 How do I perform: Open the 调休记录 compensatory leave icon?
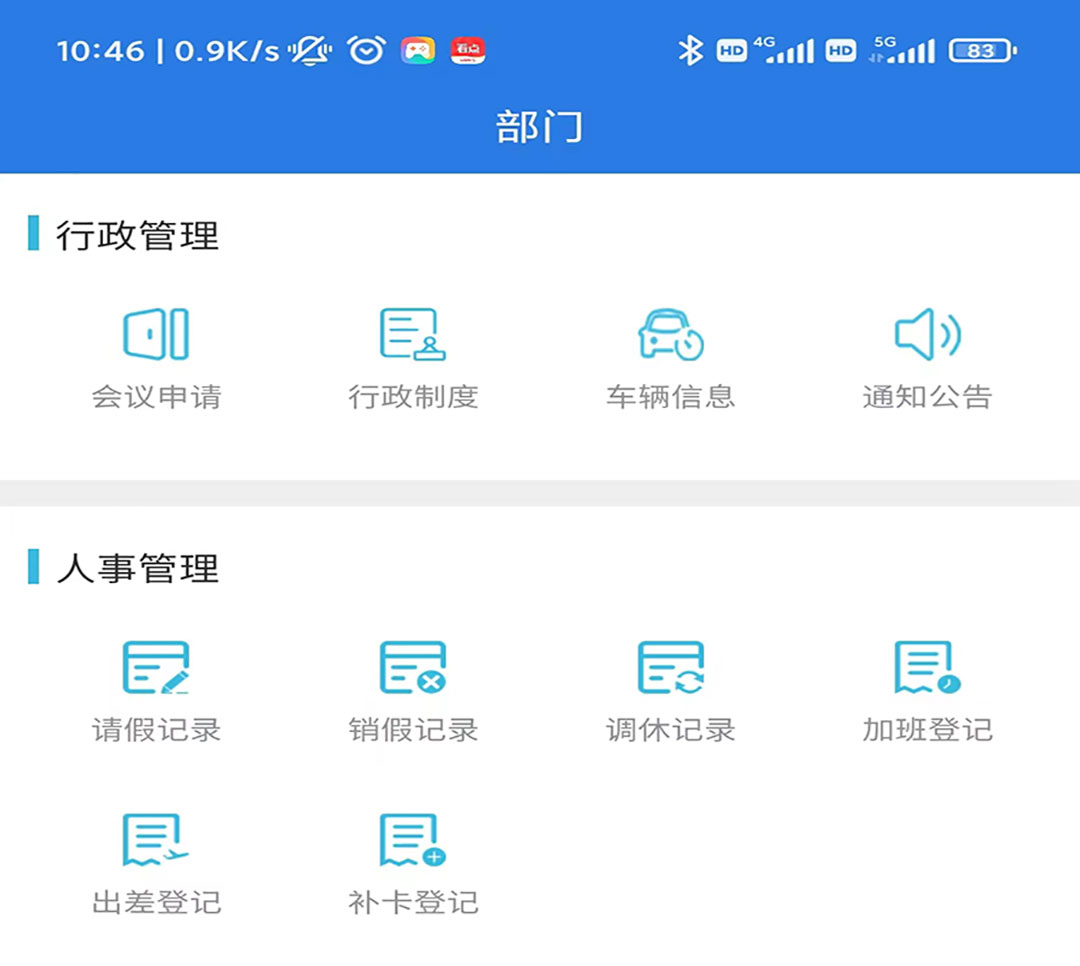click(x=670, y=668)
